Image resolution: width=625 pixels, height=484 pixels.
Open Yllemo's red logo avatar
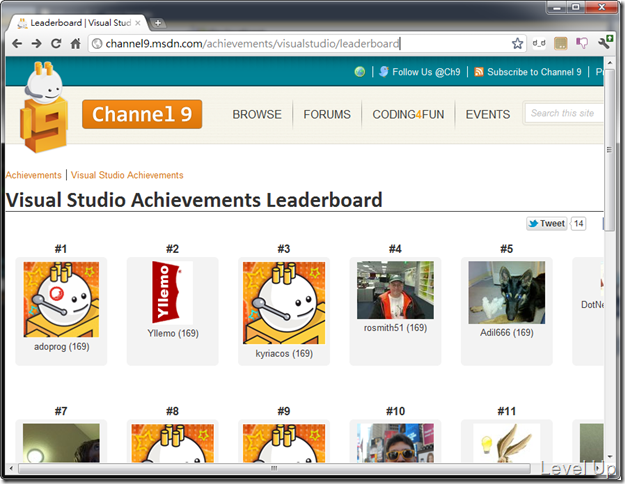[x=173, y=293]
